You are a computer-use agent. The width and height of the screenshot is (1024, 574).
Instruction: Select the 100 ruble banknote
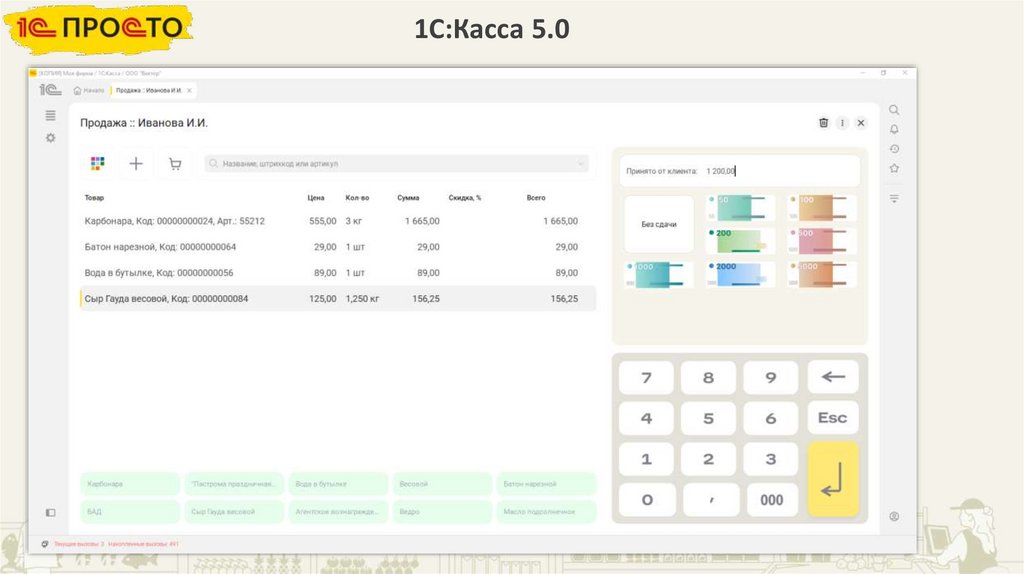pyautogui.click(x=821, y=208)
